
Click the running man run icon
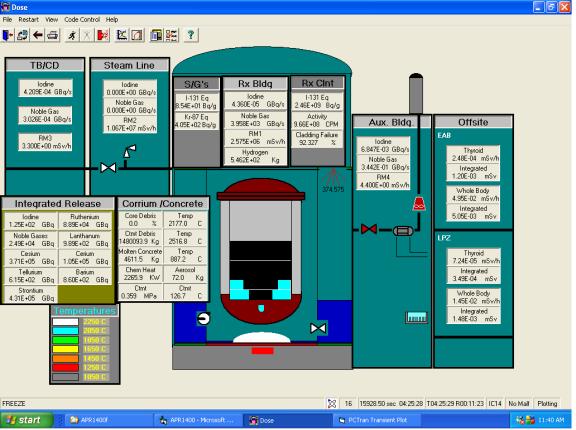tap(72, 35)
